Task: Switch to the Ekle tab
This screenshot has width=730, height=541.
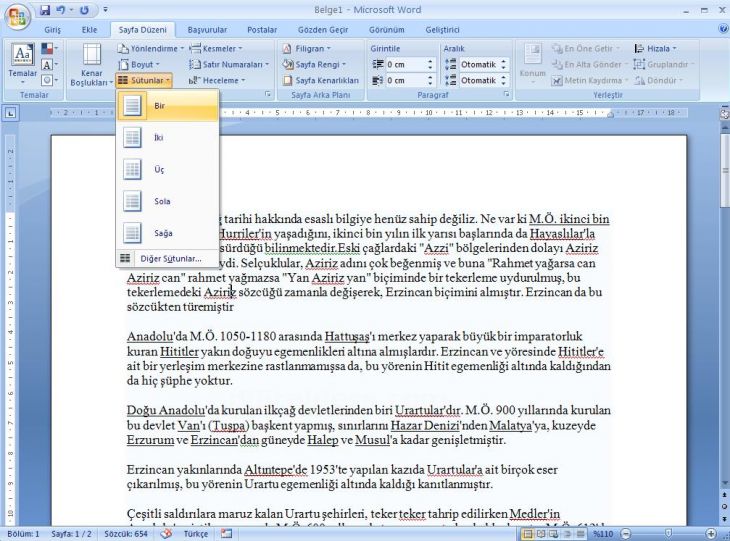Action: [x=89, y=30]
